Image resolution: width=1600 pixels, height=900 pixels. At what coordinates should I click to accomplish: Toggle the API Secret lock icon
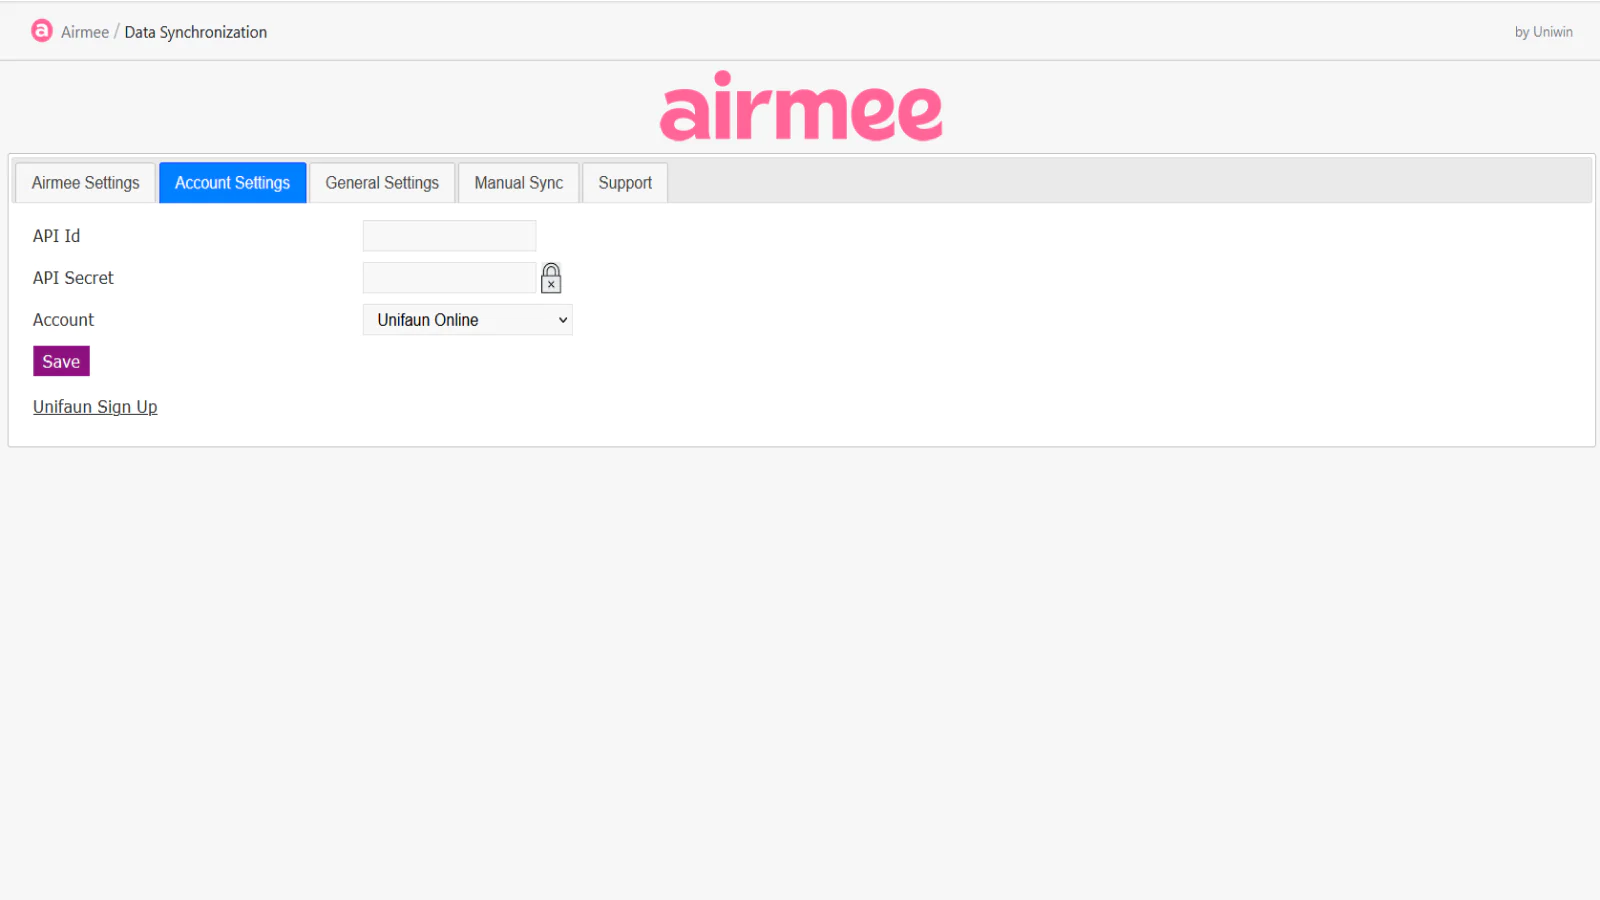pos(551,278)
